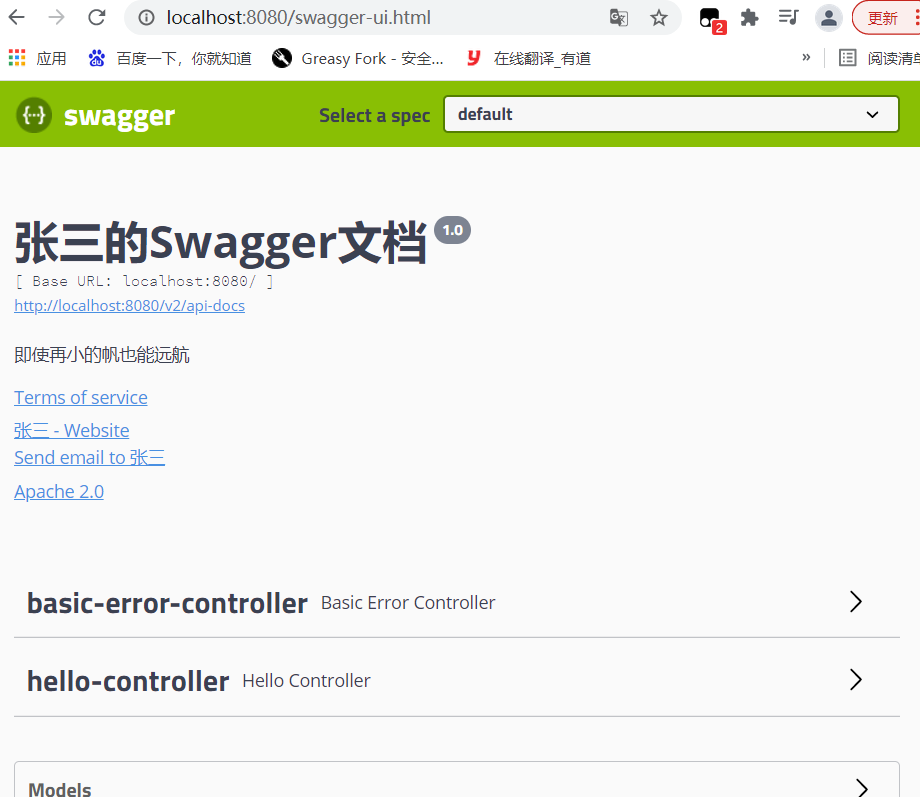The height and width of the screenshot is (797, 920).
Task: Open the 阅读清单 reading list
Action: click(879, 58)
